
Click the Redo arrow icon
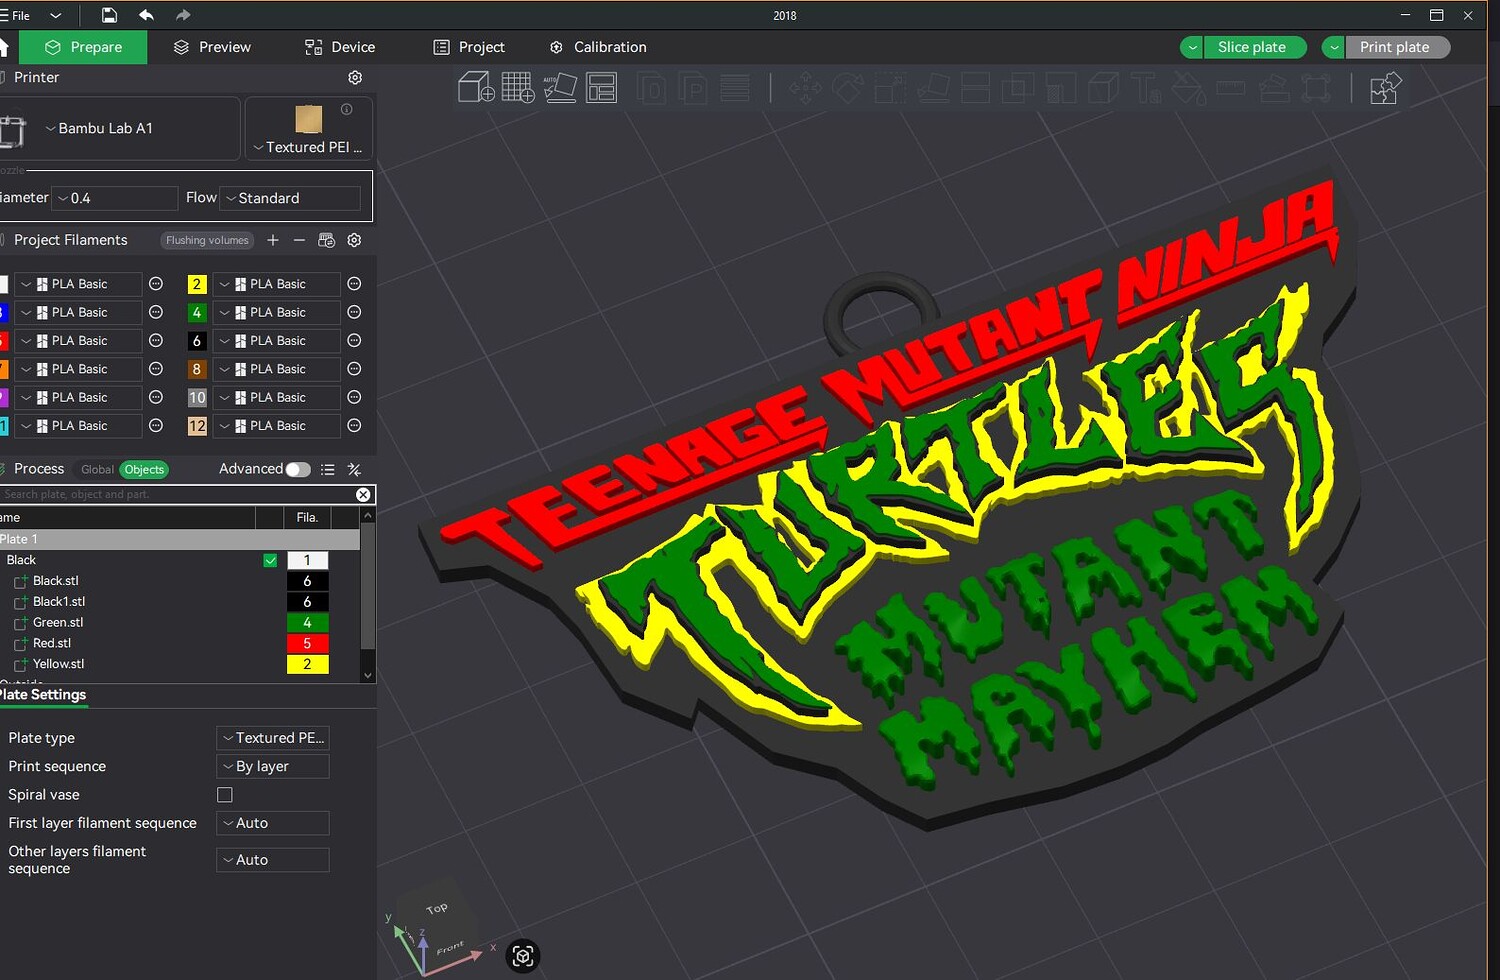tap(183, 15)
